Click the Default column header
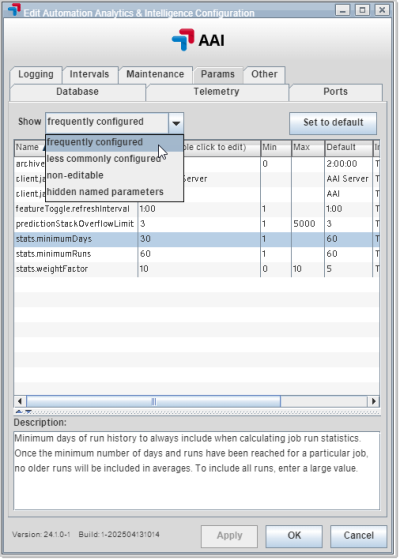Viewport: 400px width, 560px height. (348, 148)
